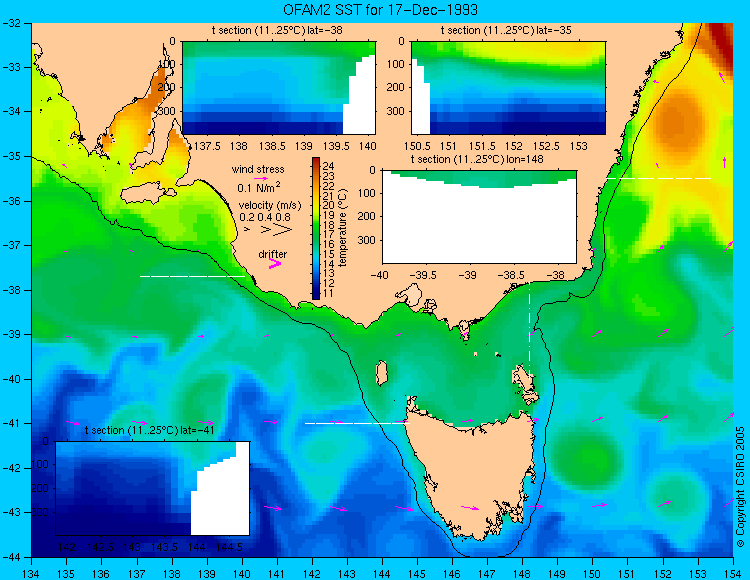Click the '0.1 N/m²' wind stress value
Image resolution: width=750 pixels, height=580 pixels.
(259, 187)
